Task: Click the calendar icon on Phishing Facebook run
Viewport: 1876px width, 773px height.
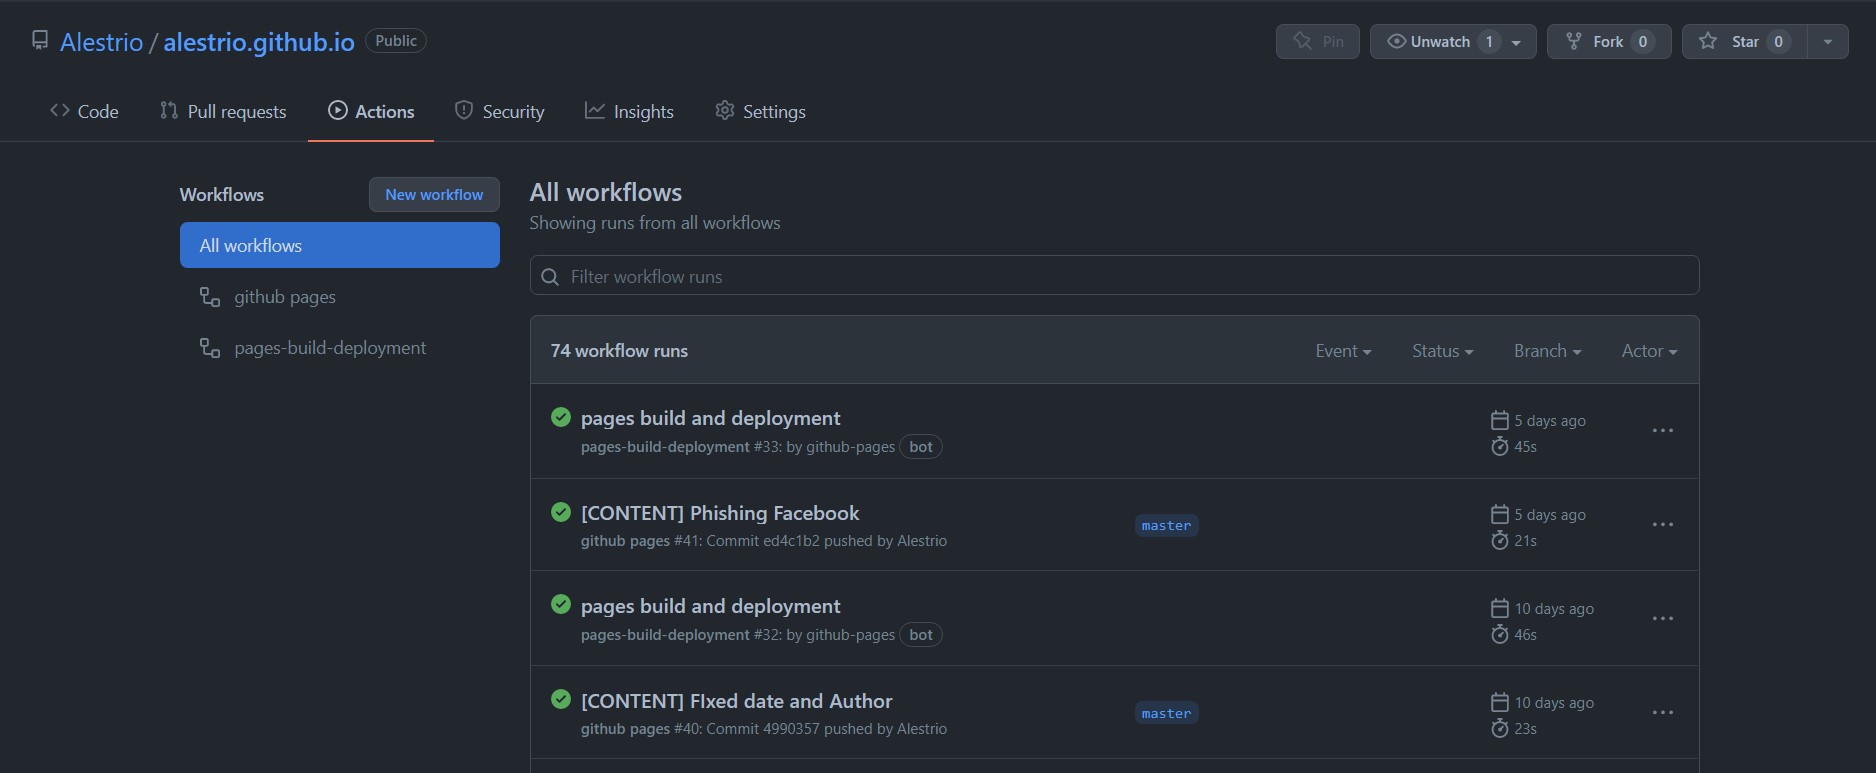Action: [x=1499, y=514]
